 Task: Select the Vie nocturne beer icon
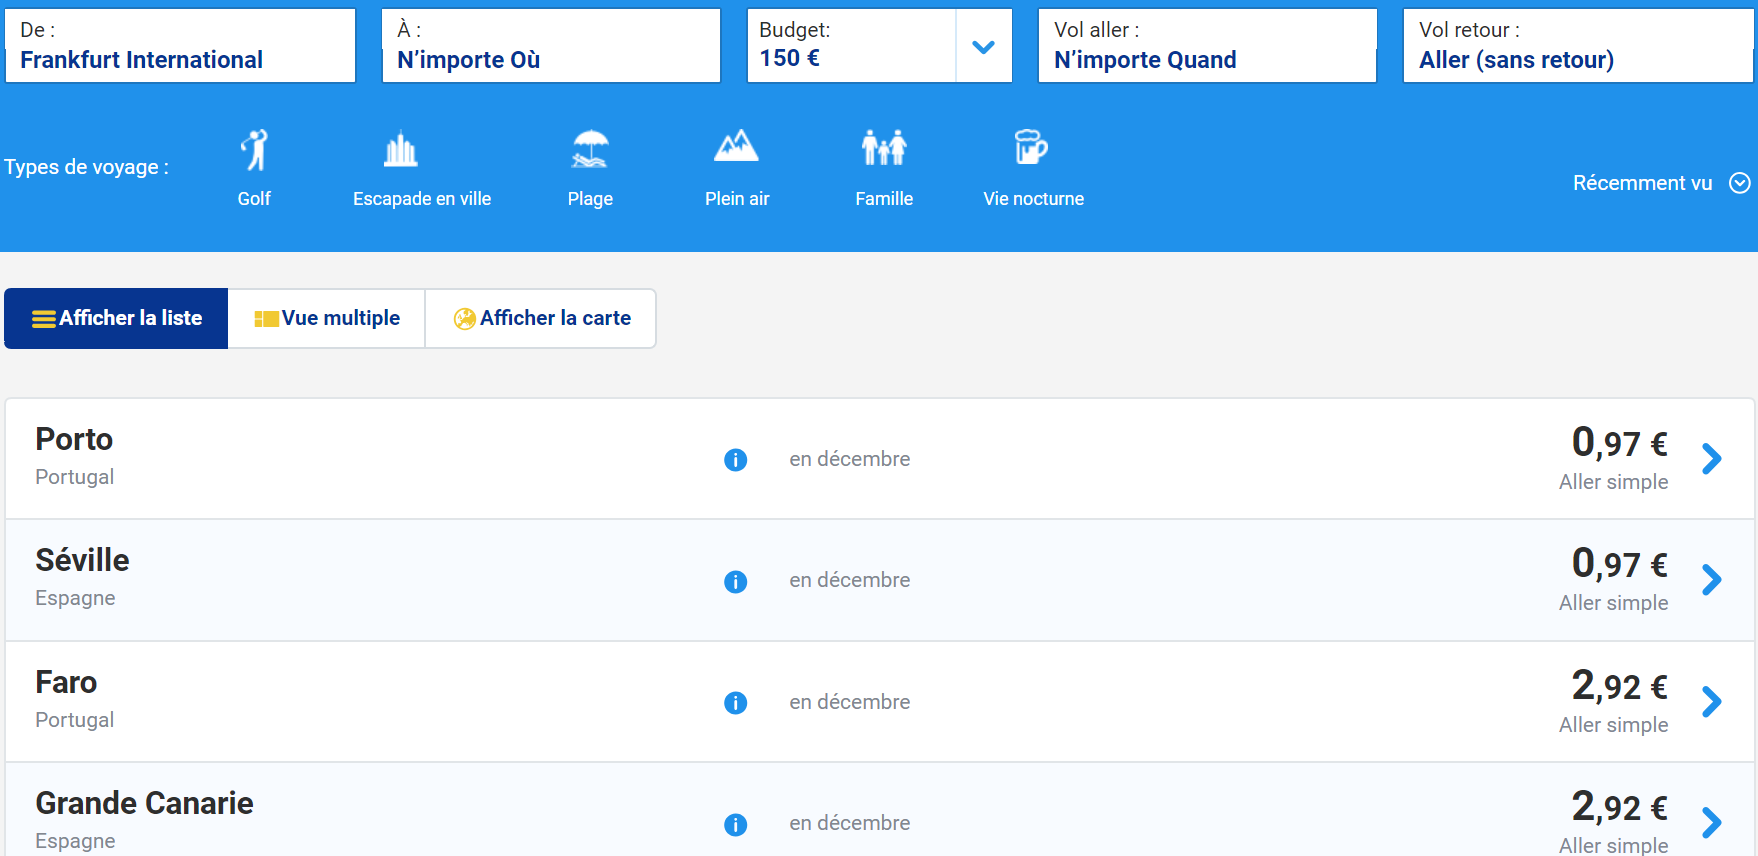point(1030,148)
